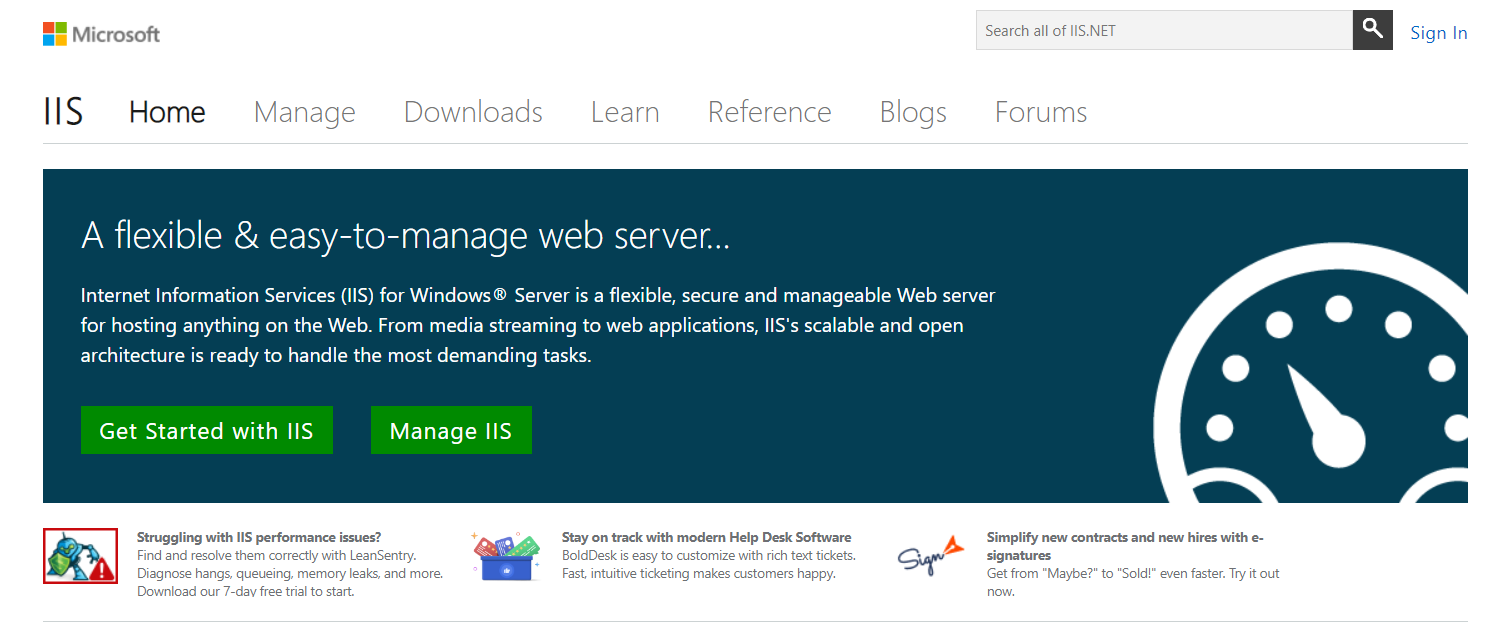Open the Downloads menu item
The image size is (1496, 630).
(473, 112)
